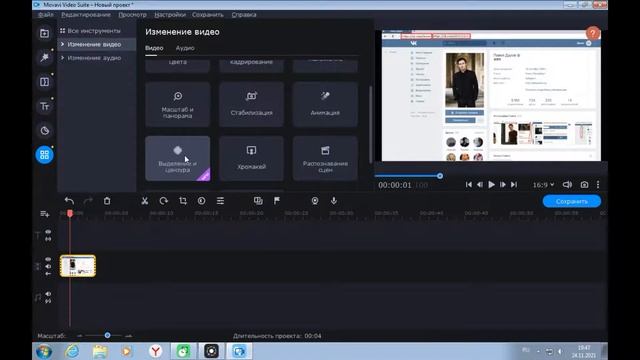Click the timeline Масштаб zoom slider handle

[107, 336]
